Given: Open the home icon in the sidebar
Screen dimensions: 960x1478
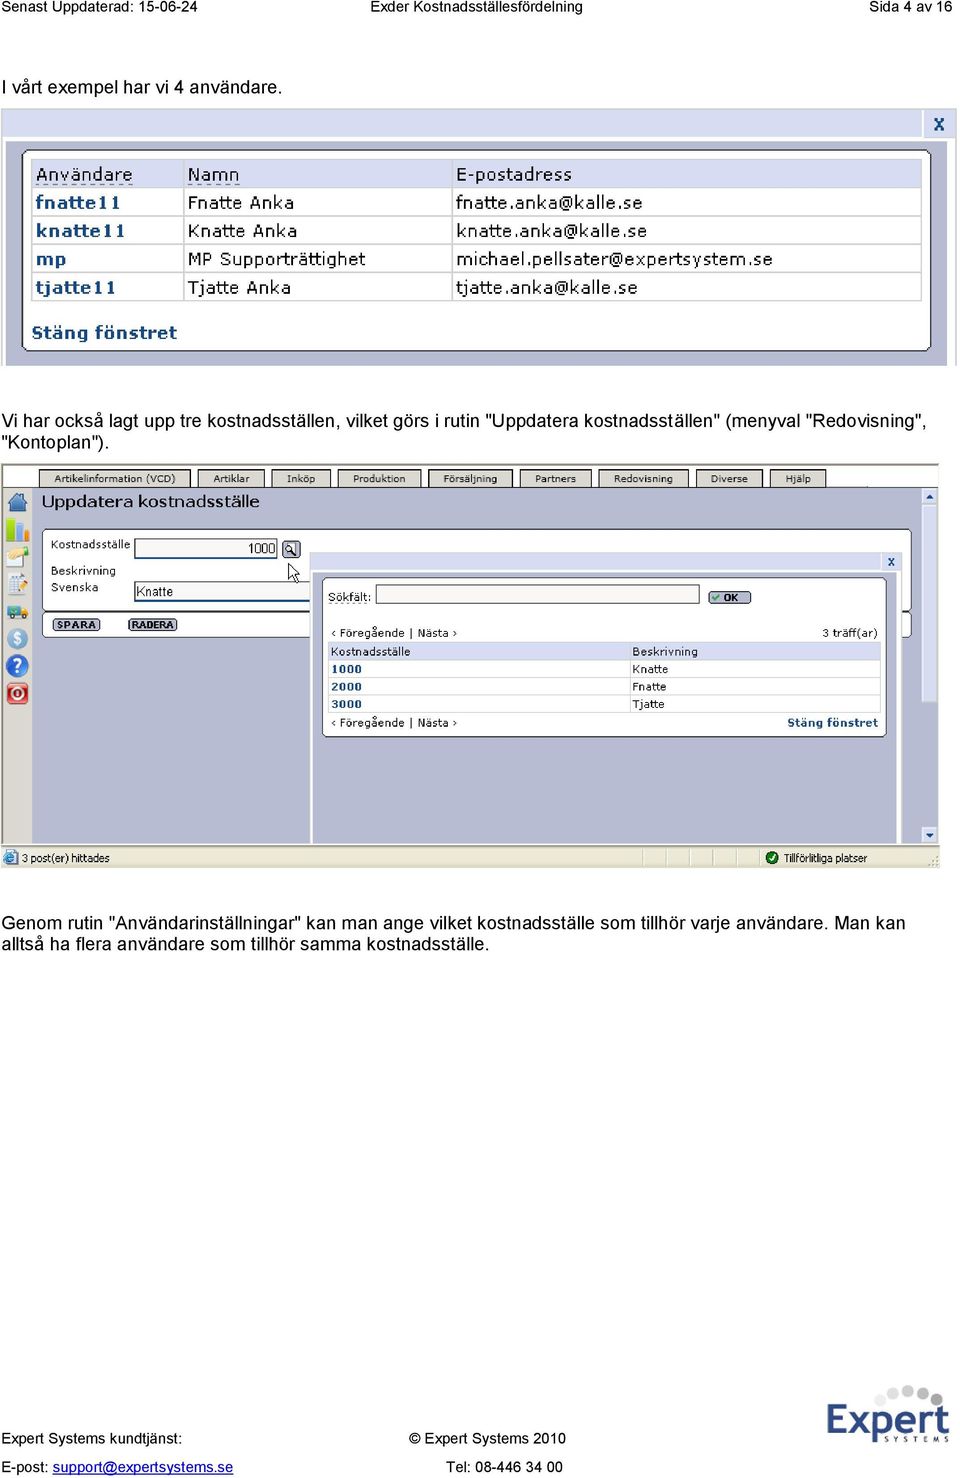Looking at the screenshot, I should point(17,502).
